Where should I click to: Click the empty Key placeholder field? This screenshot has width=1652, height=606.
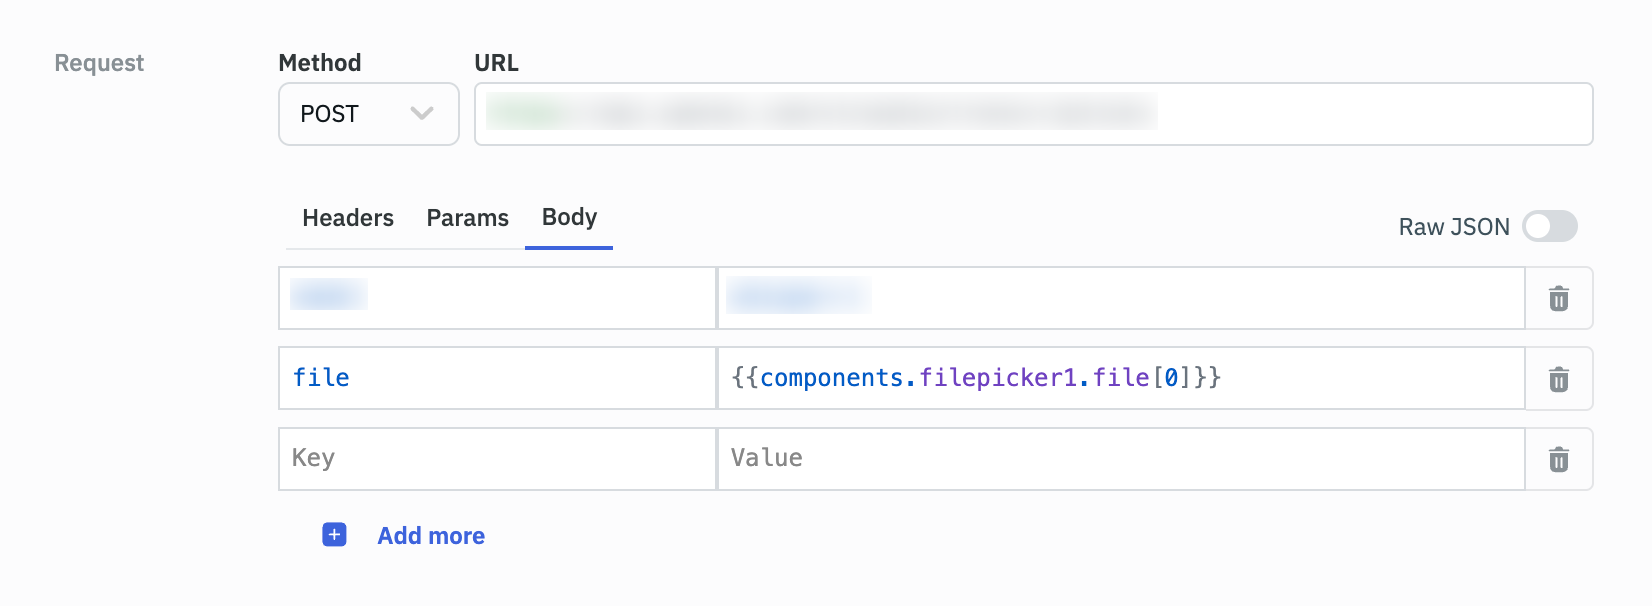click(x=497, y=459)
